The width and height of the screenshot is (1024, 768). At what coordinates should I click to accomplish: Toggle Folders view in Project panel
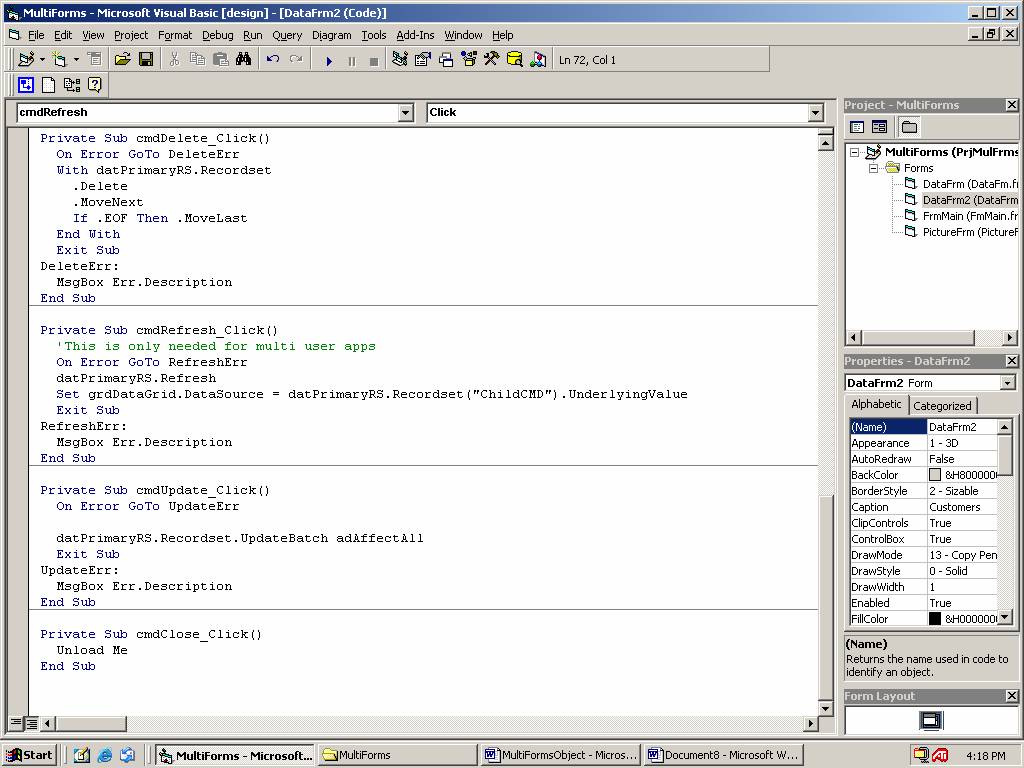(909, 127)
